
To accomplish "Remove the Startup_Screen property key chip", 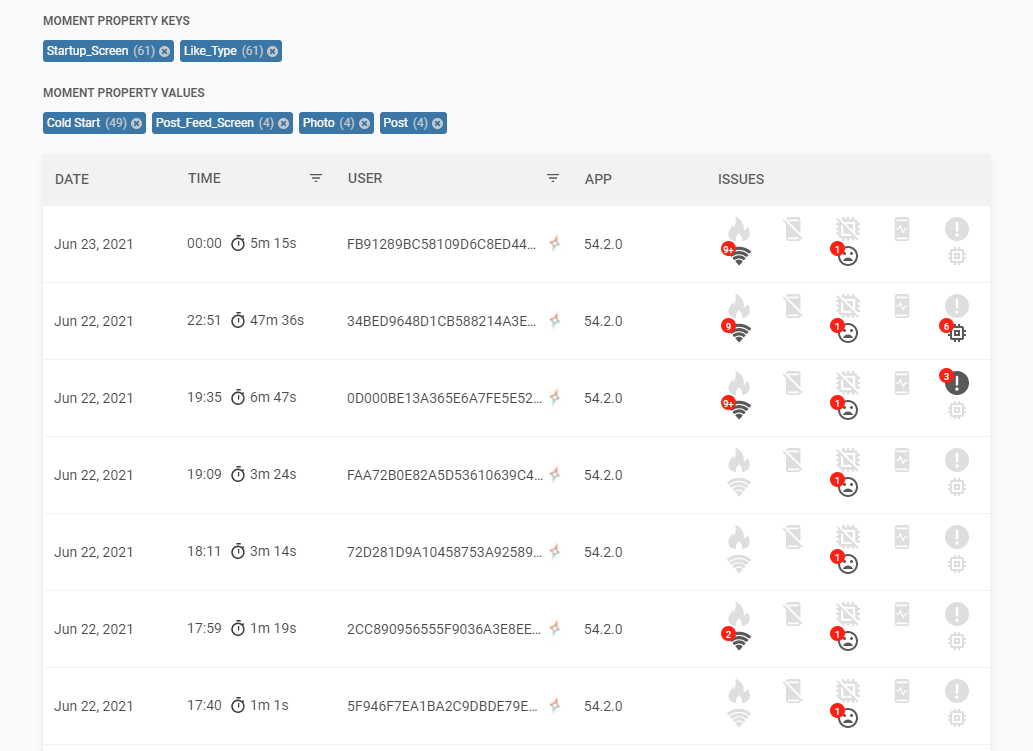I will (x=165, y=51).
